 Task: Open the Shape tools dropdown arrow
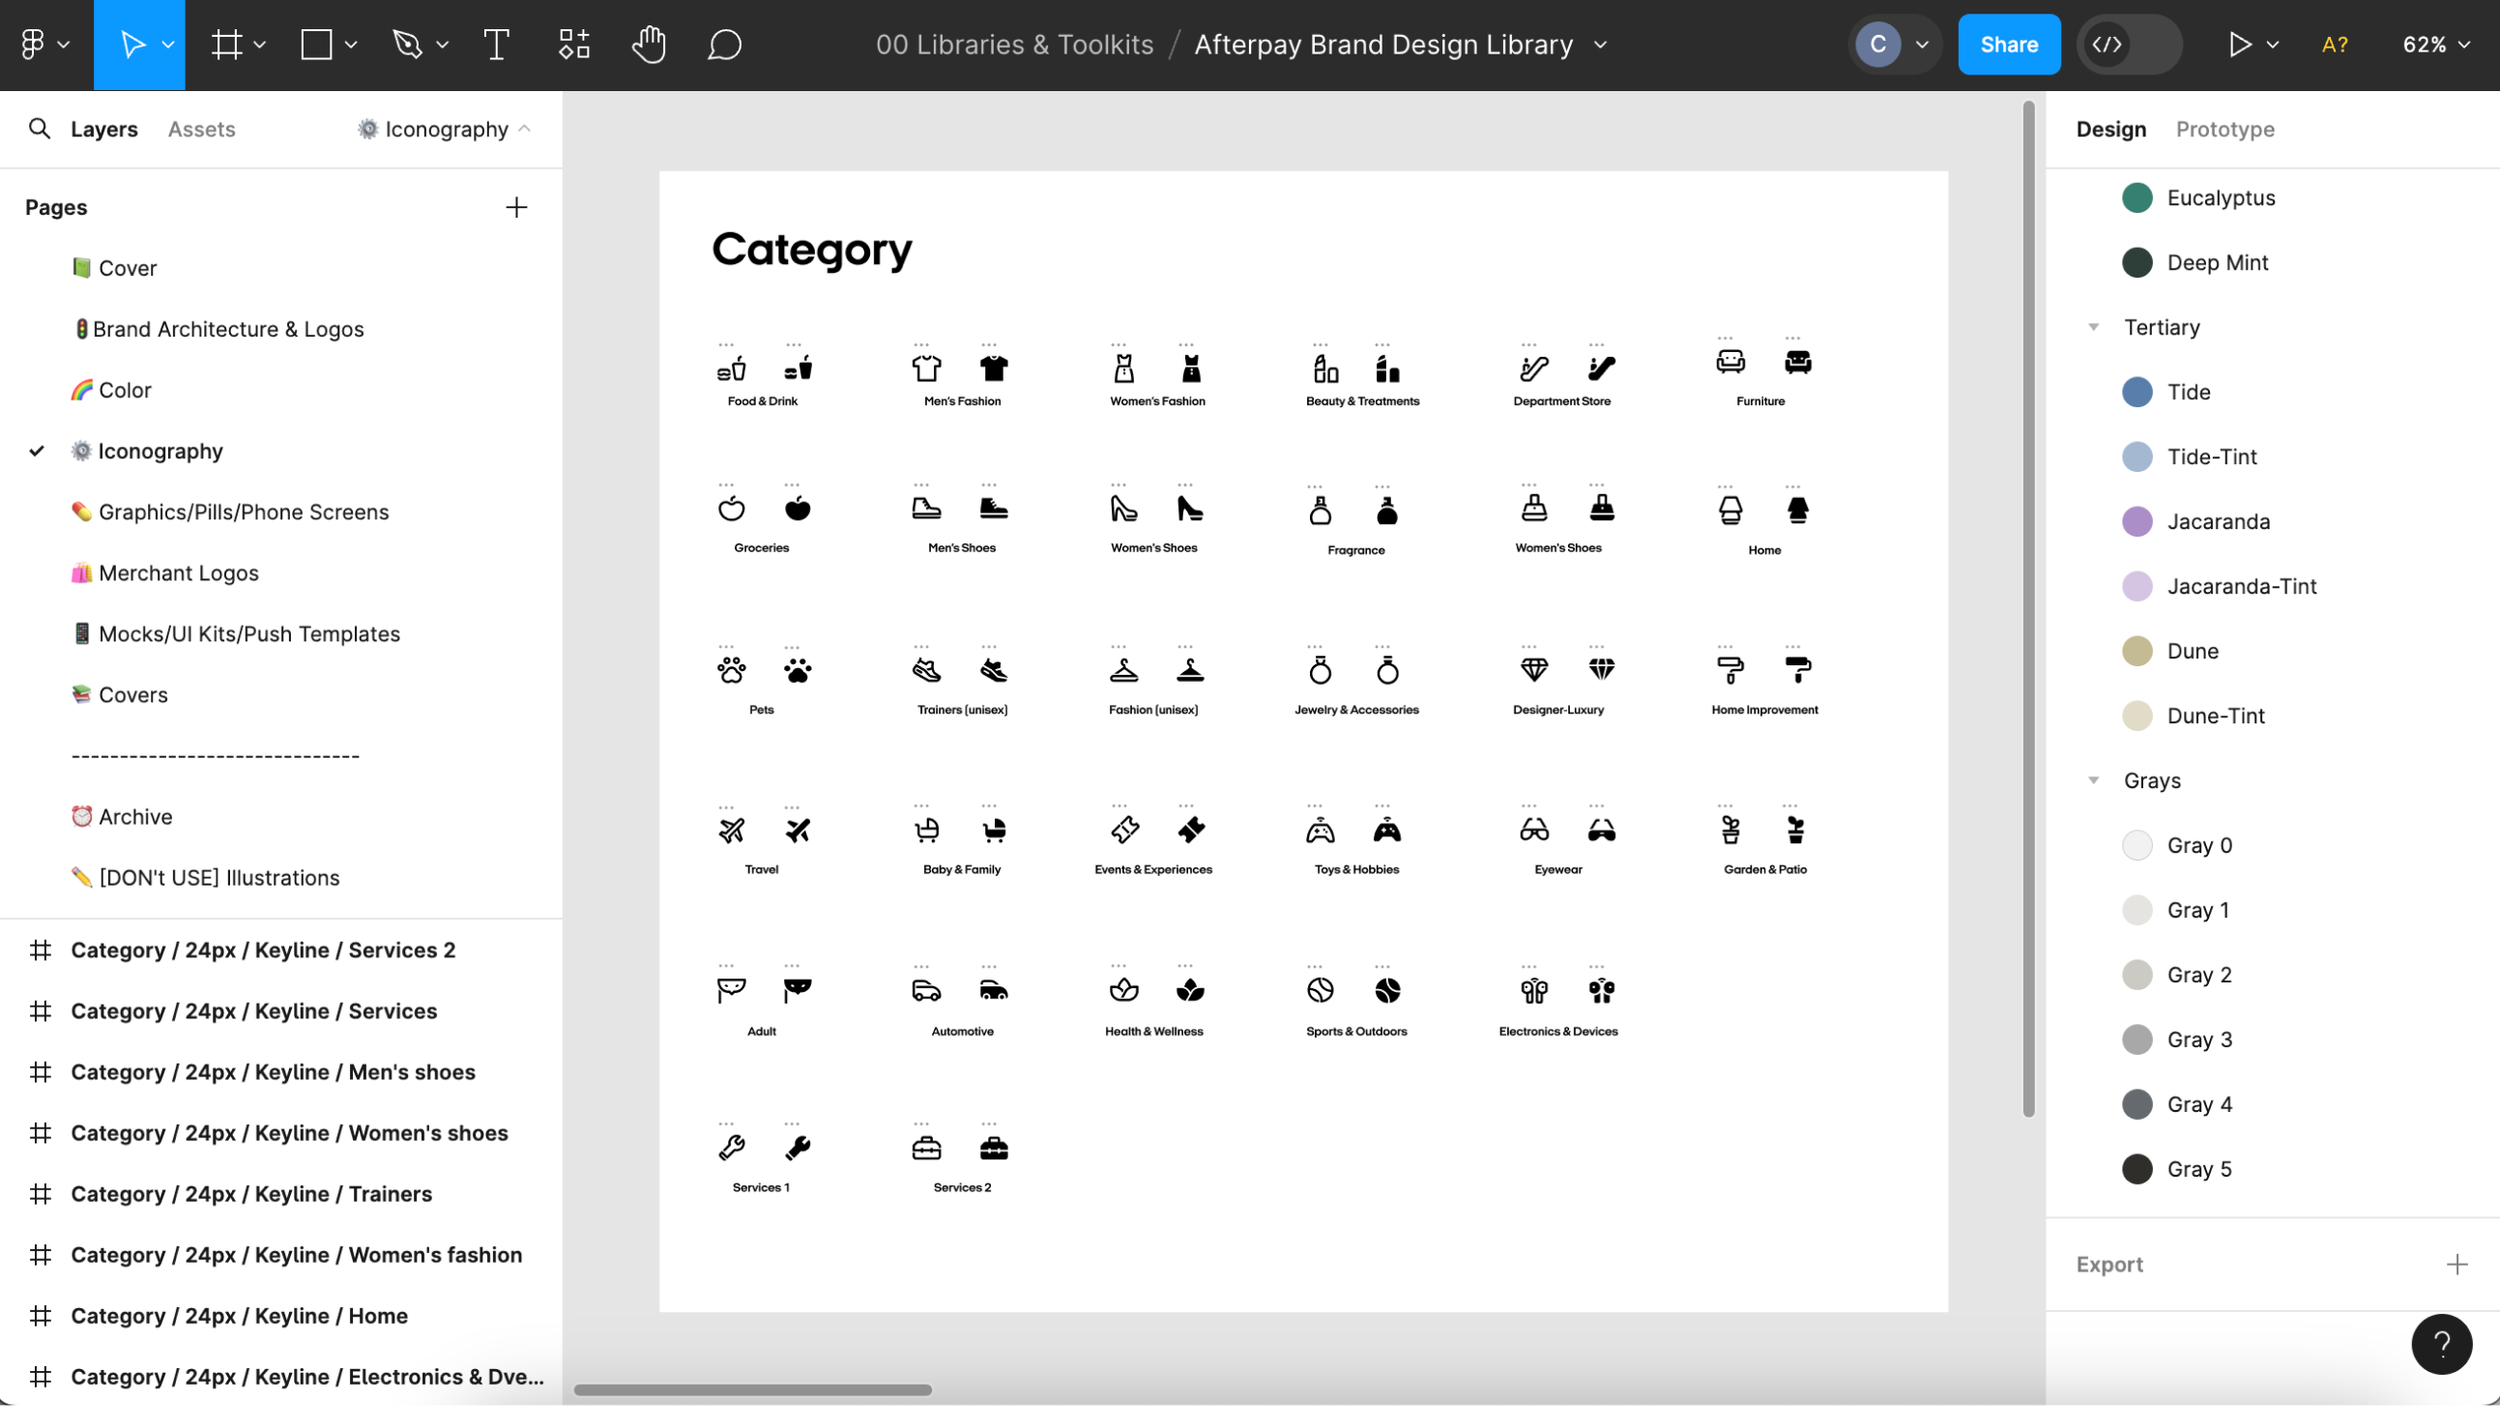point(350,45)
